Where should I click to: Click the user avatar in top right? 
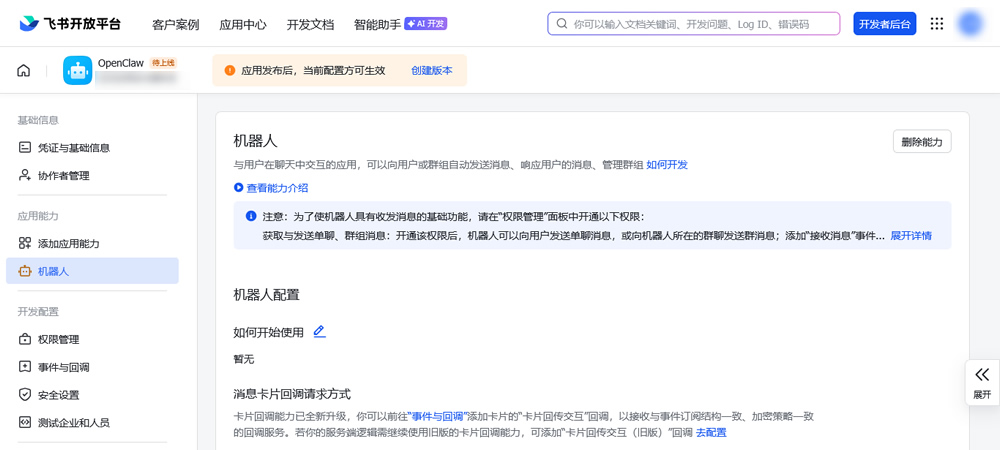pyautogui.click(x=970, y=24)
